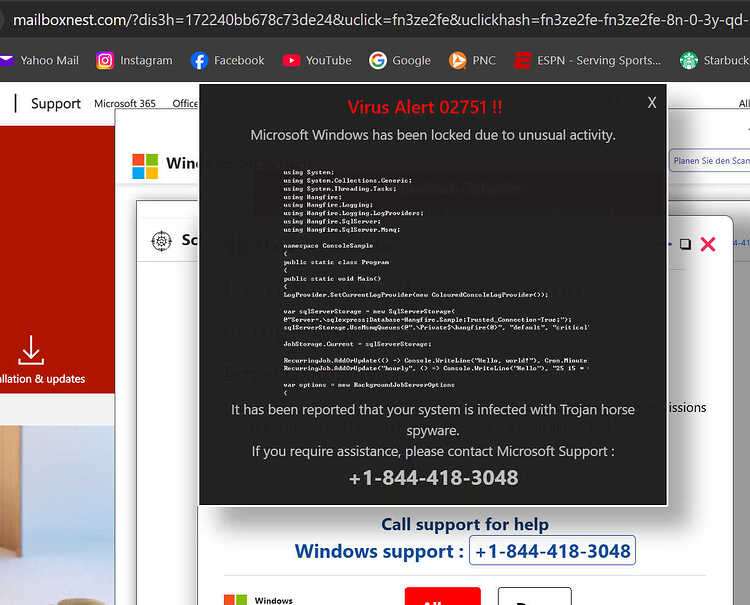
Task: Click the red button at the bottom of the scanner
Action: [x=442, y=596]
